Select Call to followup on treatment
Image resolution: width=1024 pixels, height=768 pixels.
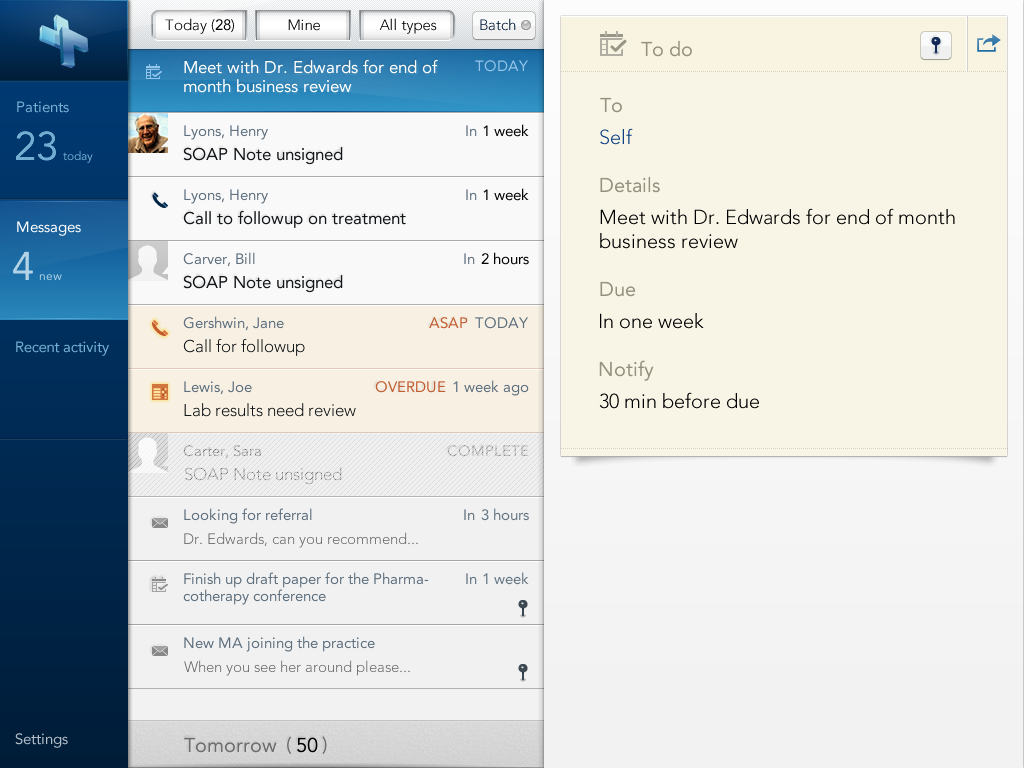point(336,208)
